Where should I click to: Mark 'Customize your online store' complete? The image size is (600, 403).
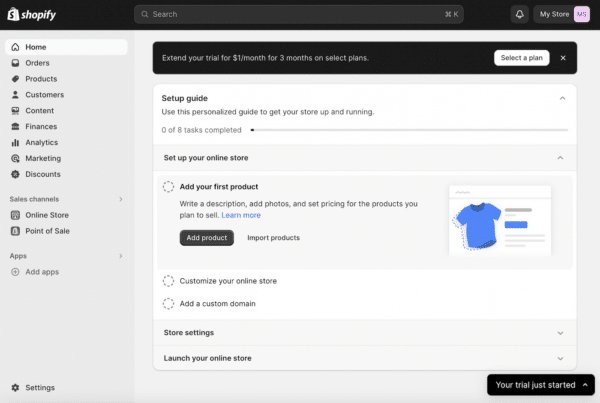point(168,281)
